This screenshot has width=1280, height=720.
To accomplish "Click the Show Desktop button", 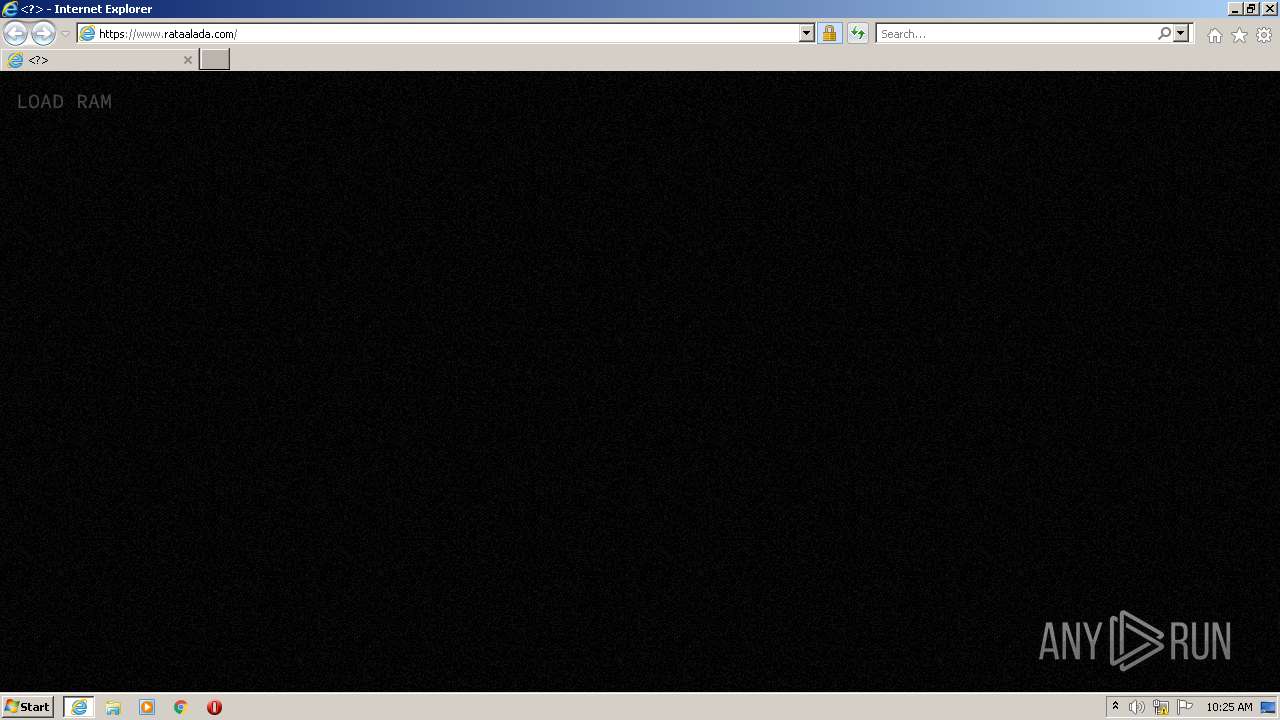I will click(1269, 707).
